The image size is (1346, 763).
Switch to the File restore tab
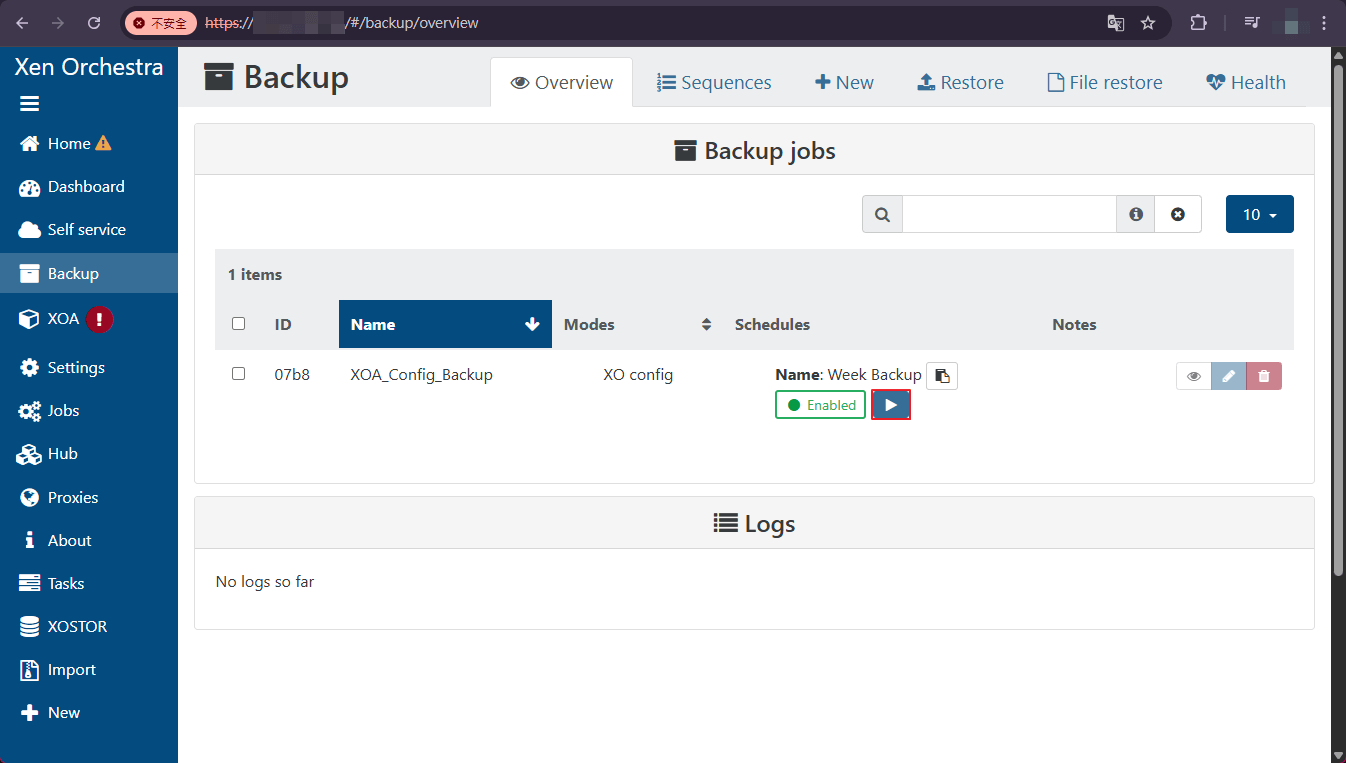[1105, 82]
